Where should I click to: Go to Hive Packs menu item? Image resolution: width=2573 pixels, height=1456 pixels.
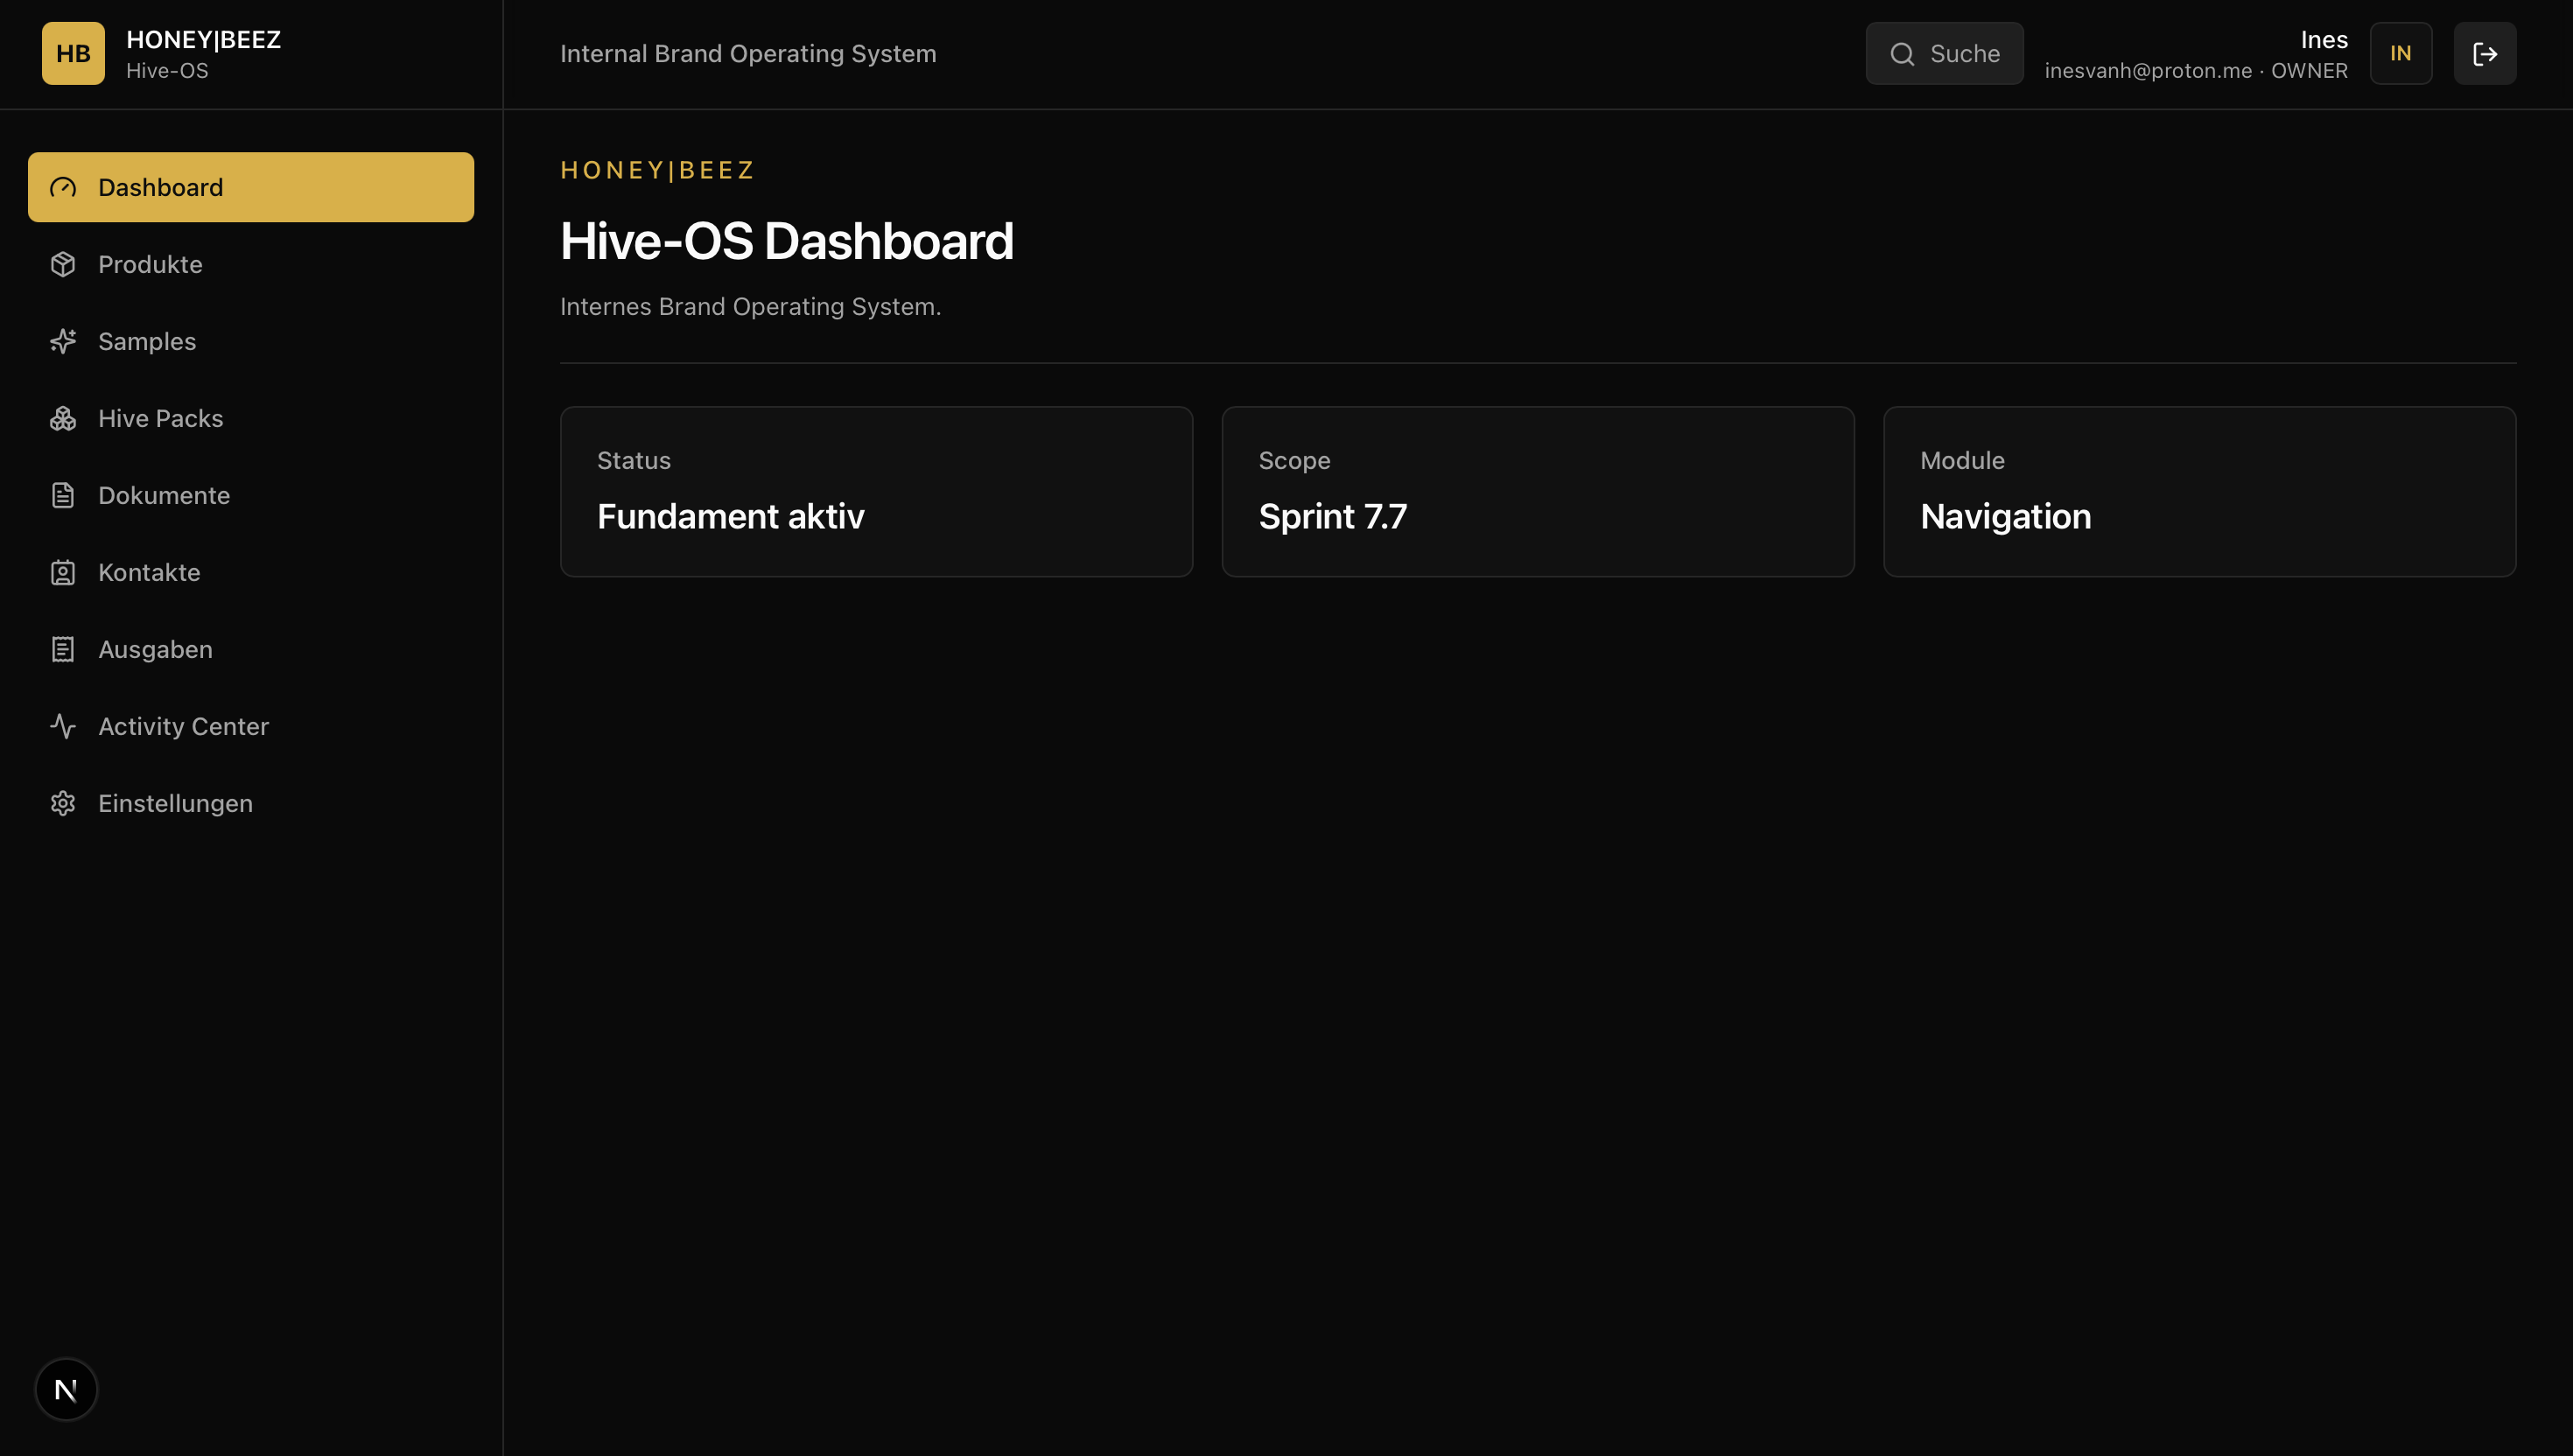(251, 418)
